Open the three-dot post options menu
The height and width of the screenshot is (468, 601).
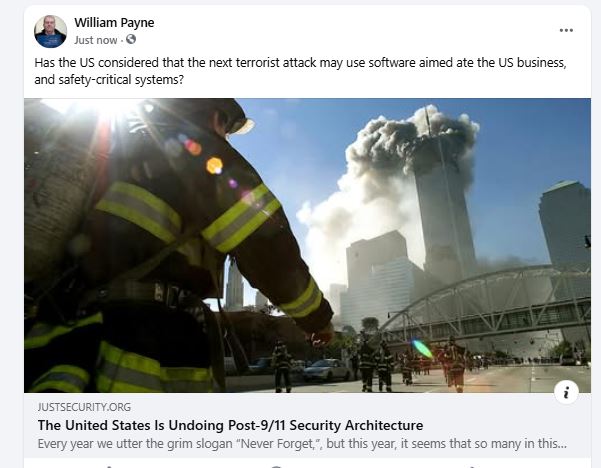[x=566, y=30]
